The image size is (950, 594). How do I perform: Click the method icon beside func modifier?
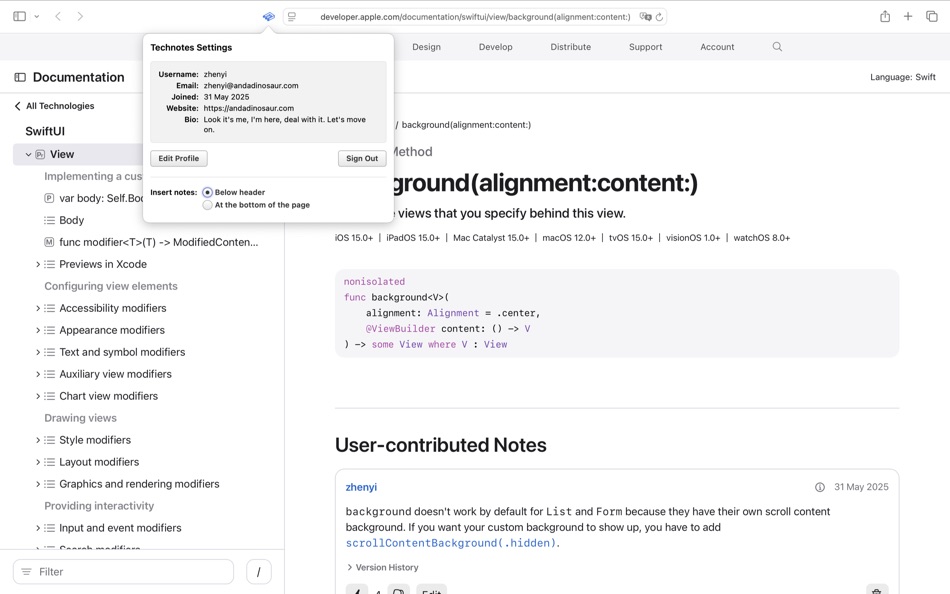(49, 242)
